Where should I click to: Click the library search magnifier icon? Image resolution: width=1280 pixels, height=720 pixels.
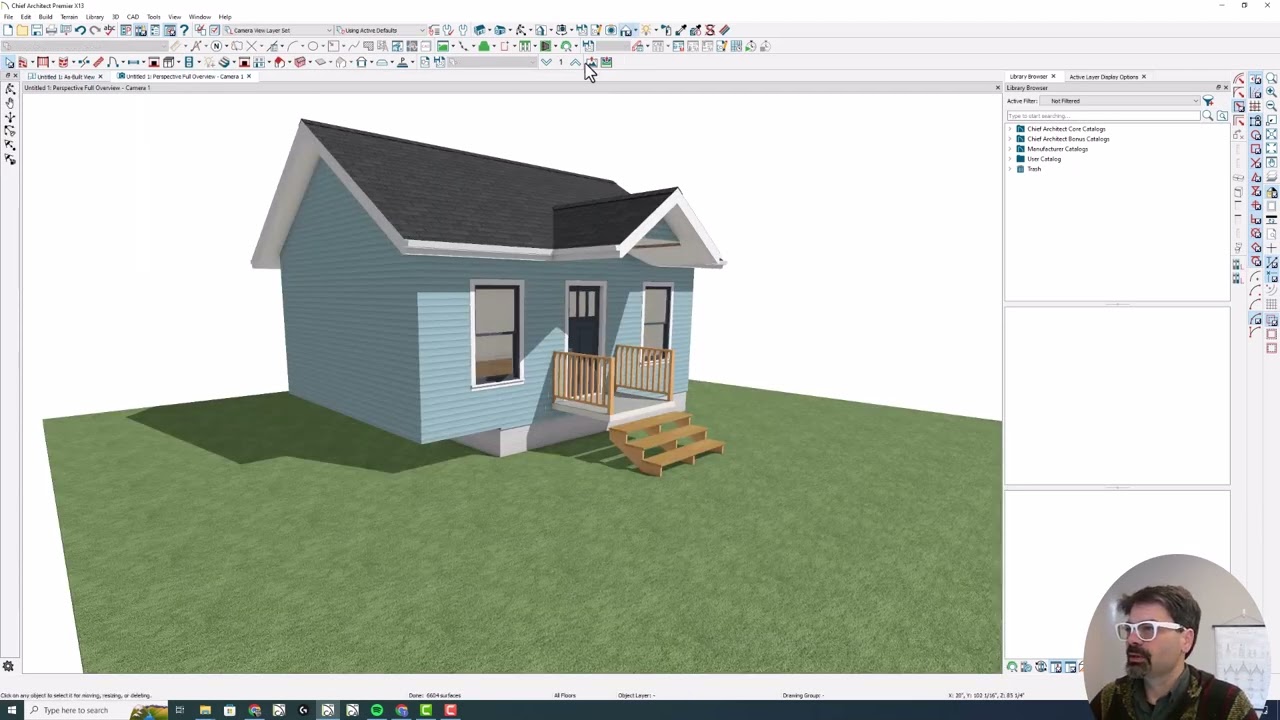tap(1207, 116)
